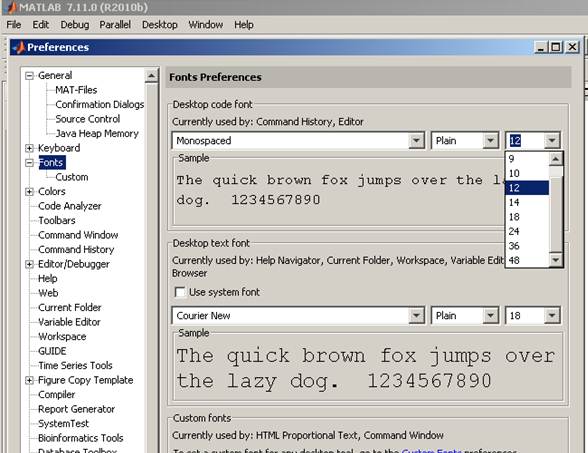This screenshot has width=588, height=453.
Task: Choose font size 48 from list
Action: (527, 260)
